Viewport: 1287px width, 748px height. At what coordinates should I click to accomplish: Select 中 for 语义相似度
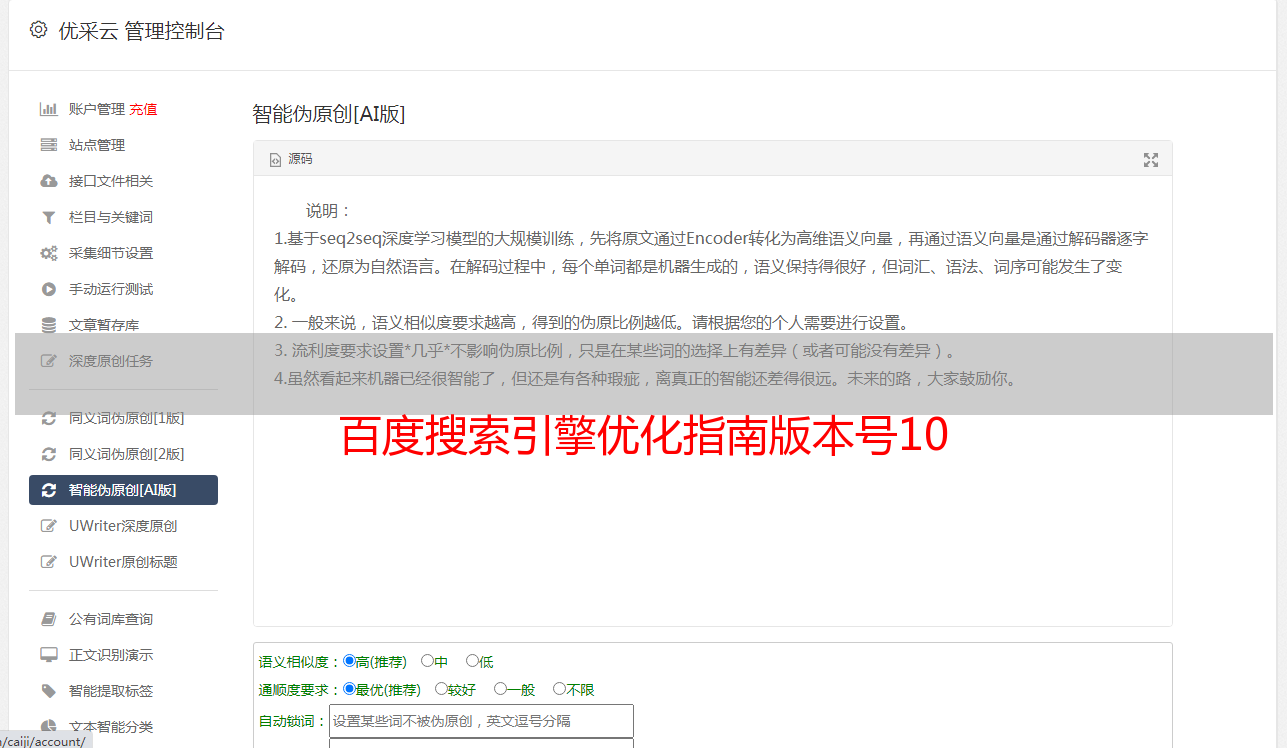[x=427, y=661]
